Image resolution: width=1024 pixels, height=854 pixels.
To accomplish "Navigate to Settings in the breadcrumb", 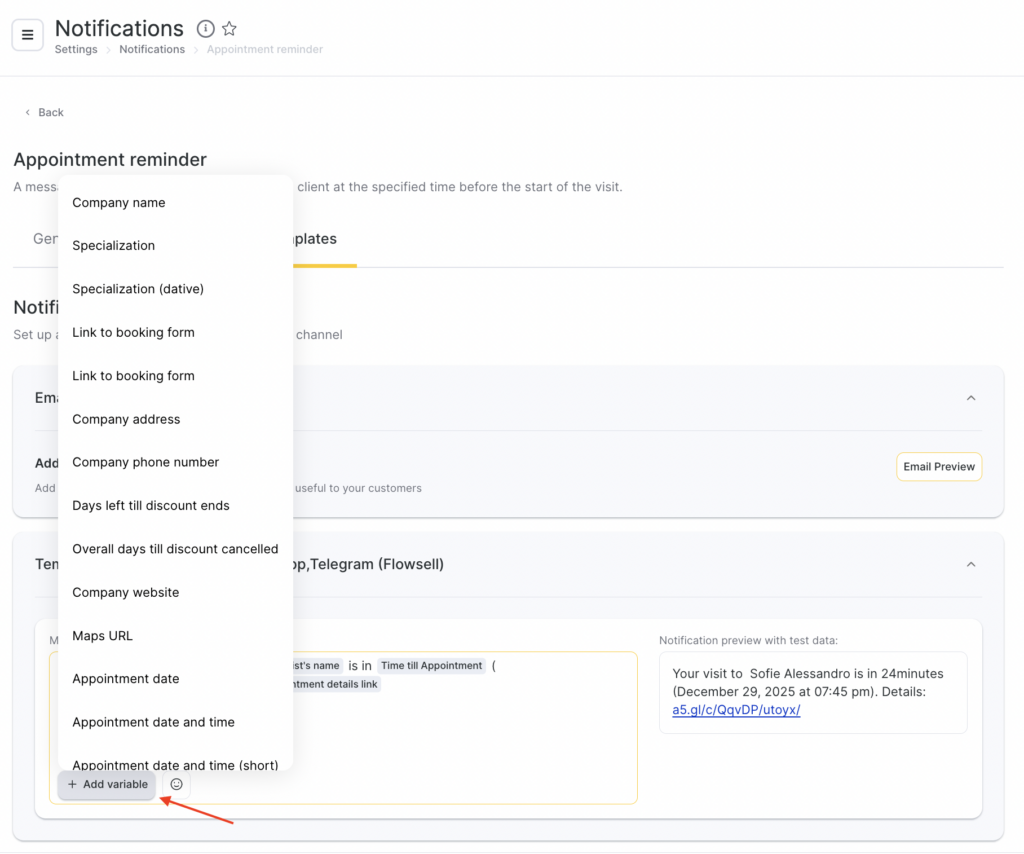I will (x=76, y=49).
